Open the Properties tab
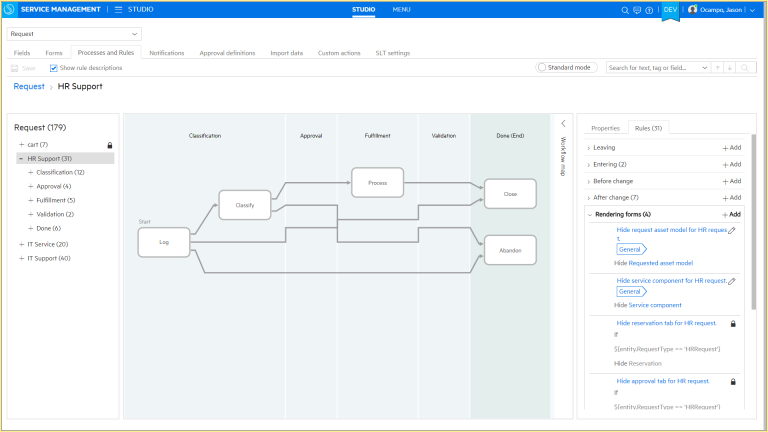768x432 pixels. click(605, 128)
